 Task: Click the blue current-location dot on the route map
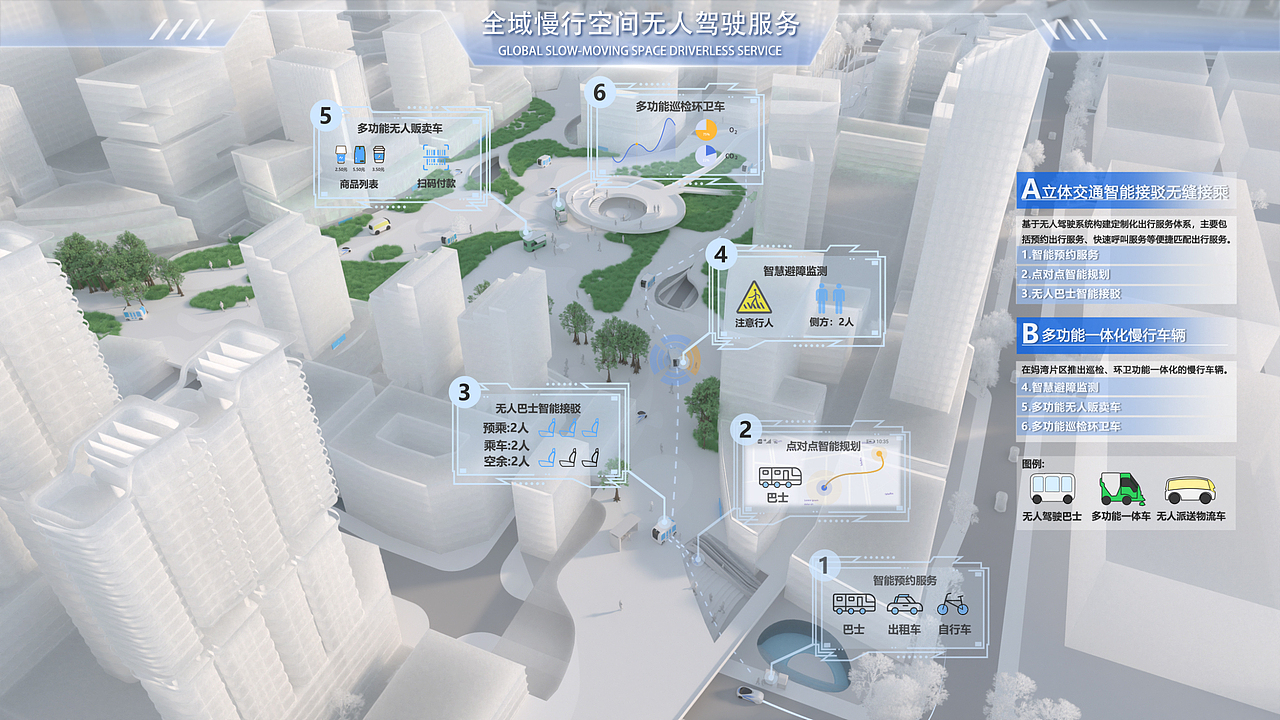pos(824,488)
